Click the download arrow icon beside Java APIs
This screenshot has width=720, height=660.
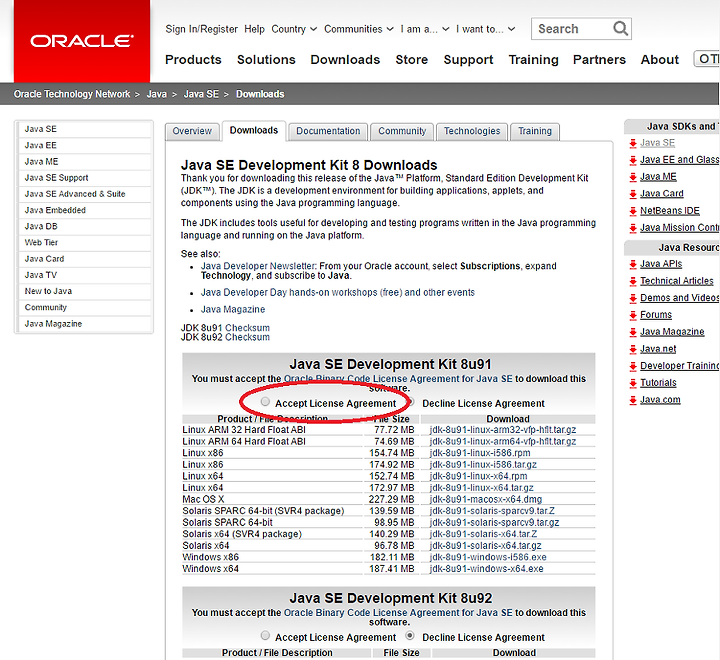pyautogui.click(x=633, y=264)
